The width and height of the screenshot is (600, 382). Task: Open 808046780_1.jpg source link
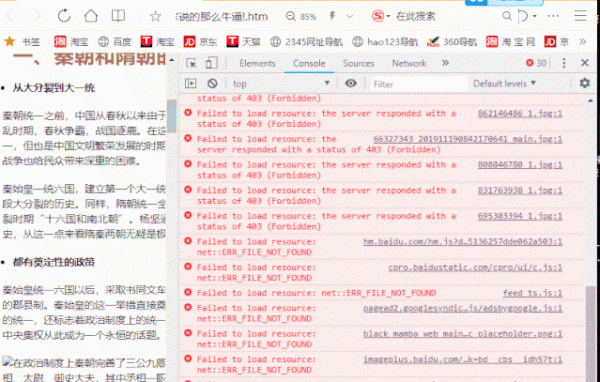tap(520, 165)
